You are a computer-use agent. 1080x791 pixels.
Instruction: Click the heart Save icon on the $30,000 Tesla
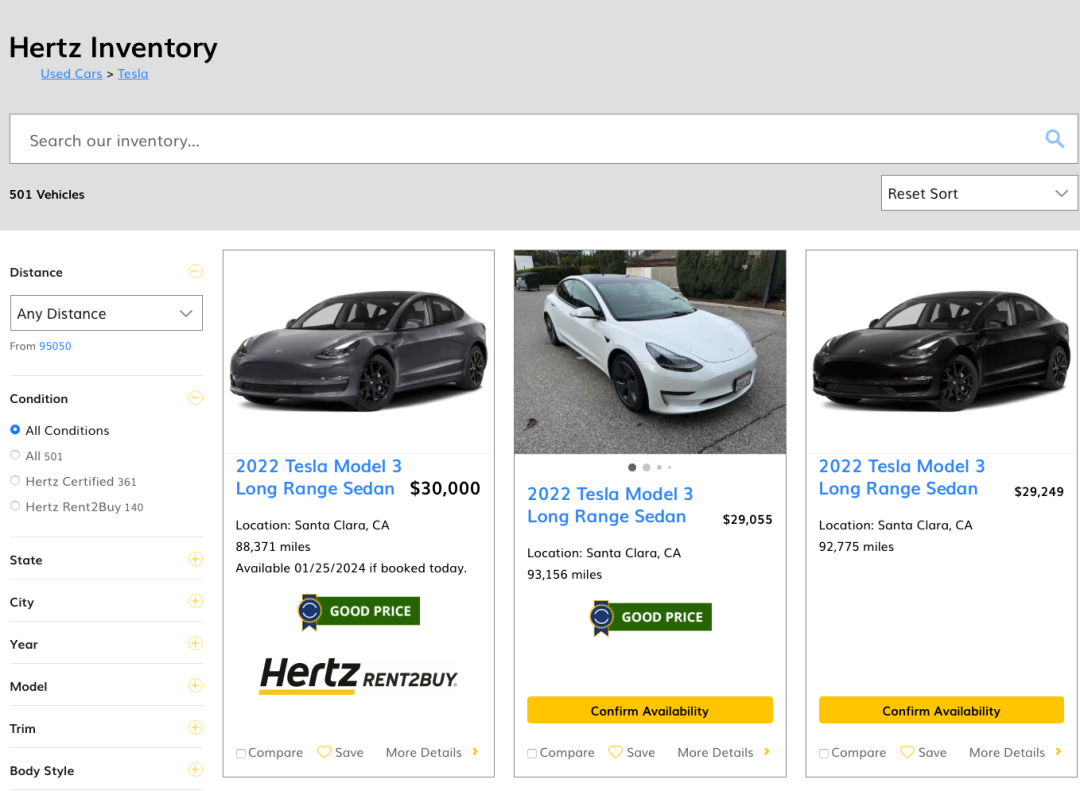(324, 752)
